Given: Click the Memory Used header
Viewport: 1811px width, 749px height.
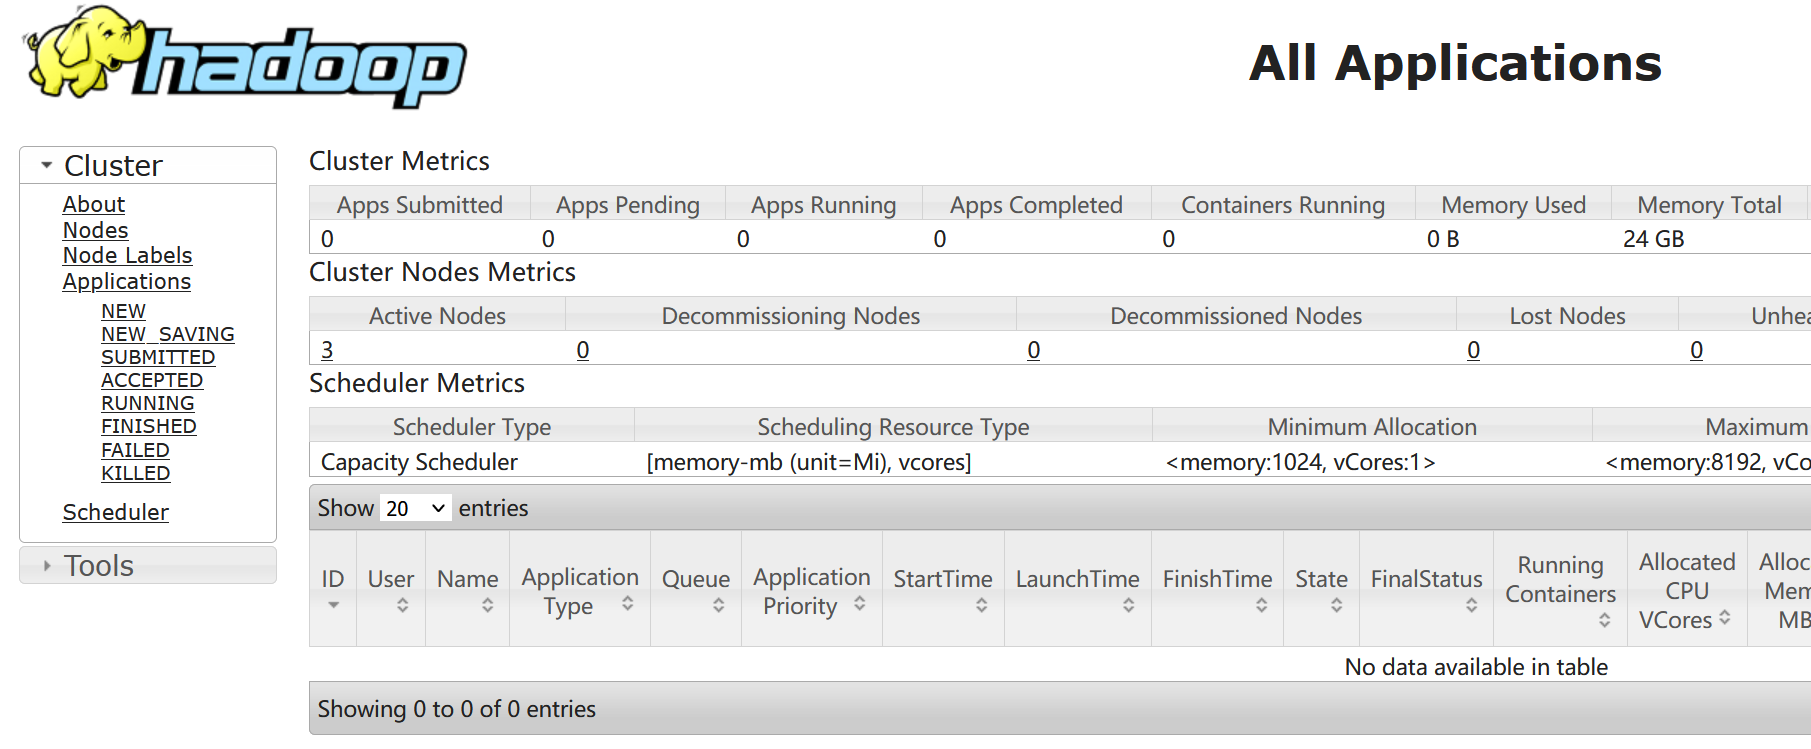Looking at the screenshot, I should point(1514,205).
